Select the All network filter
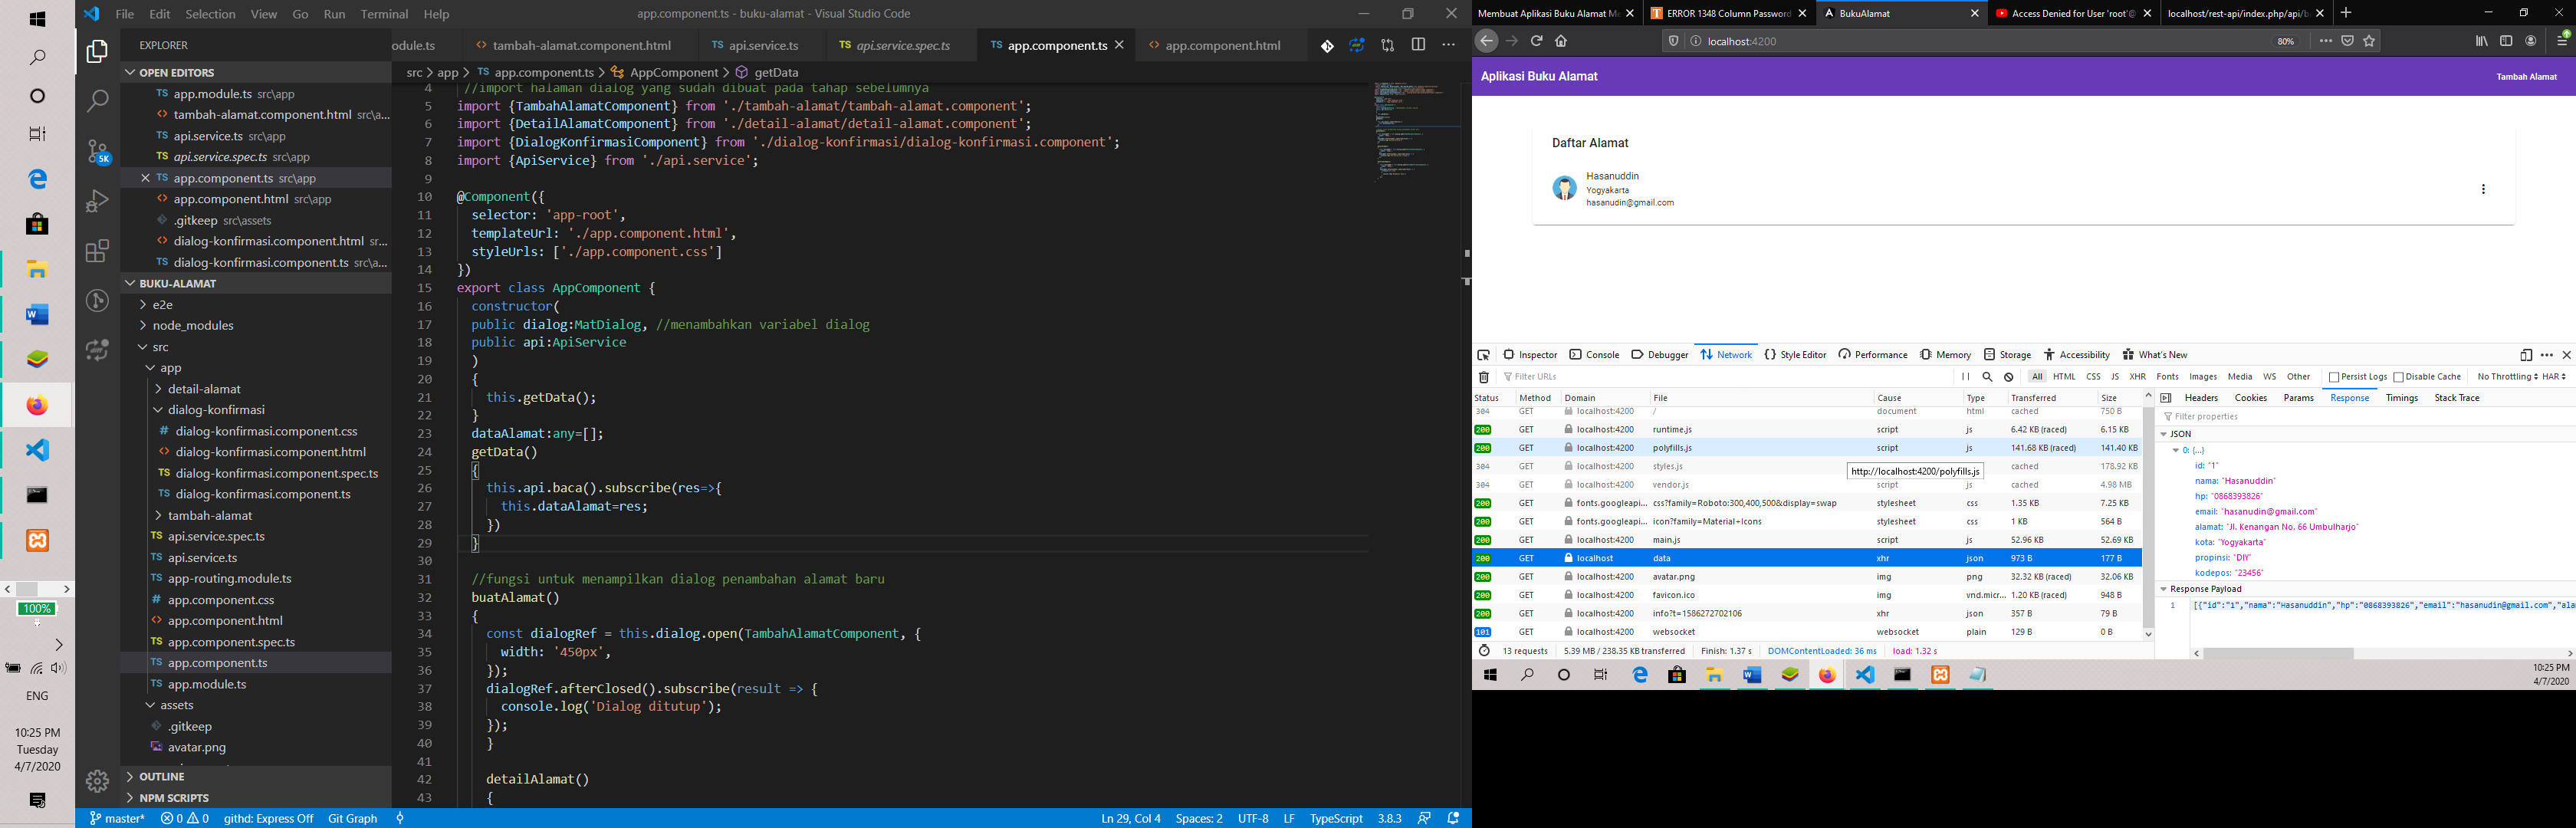Screen dimensions: 2576x828 [x=2037, y=377]
